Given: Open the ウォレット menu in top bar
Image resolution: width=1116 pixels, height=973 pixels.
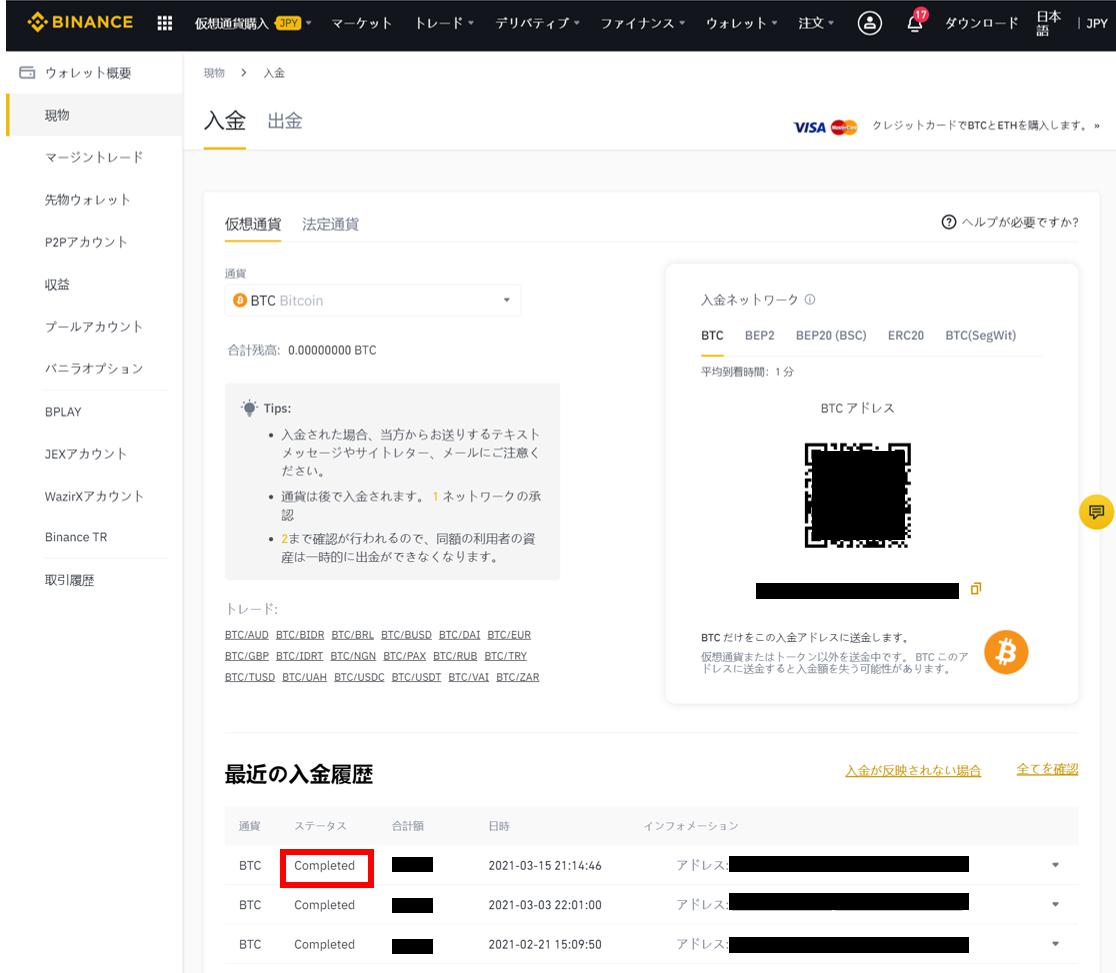Looking at the screenshot, I should (x=741, y=23).
